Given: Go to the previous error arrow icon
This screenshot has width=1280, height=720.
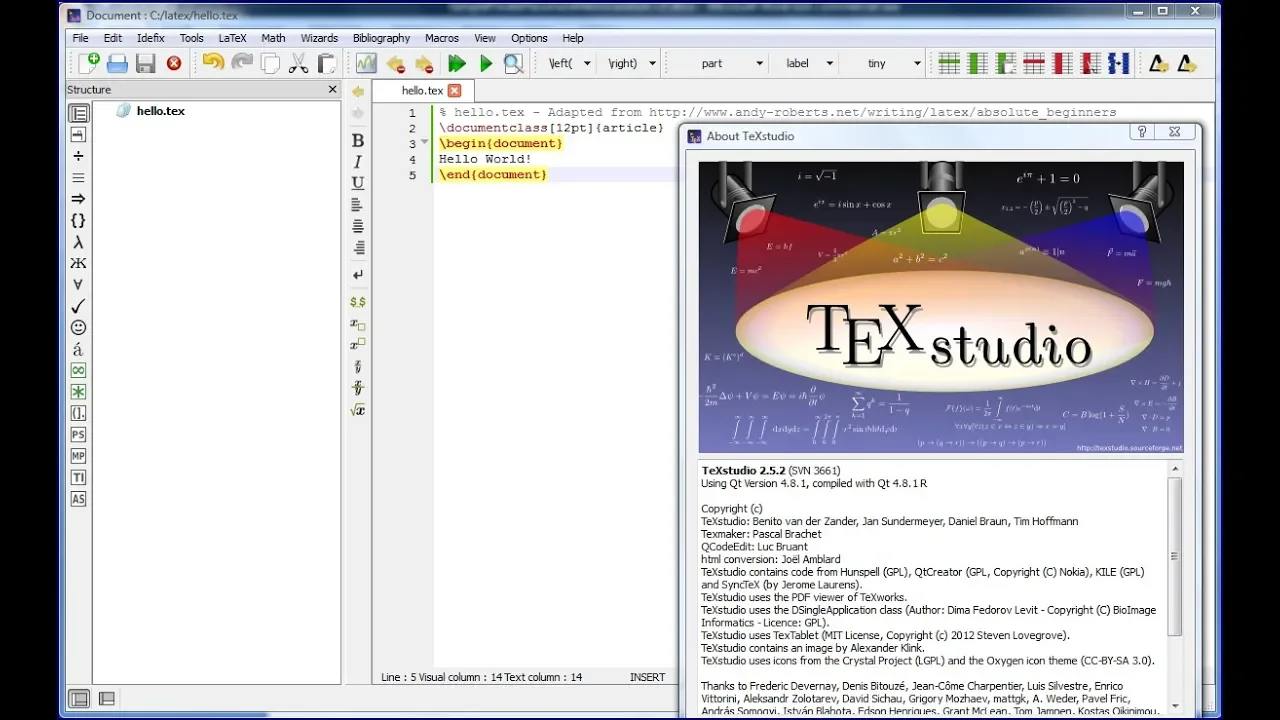Looking at the screenshot, I should (396, 63).
